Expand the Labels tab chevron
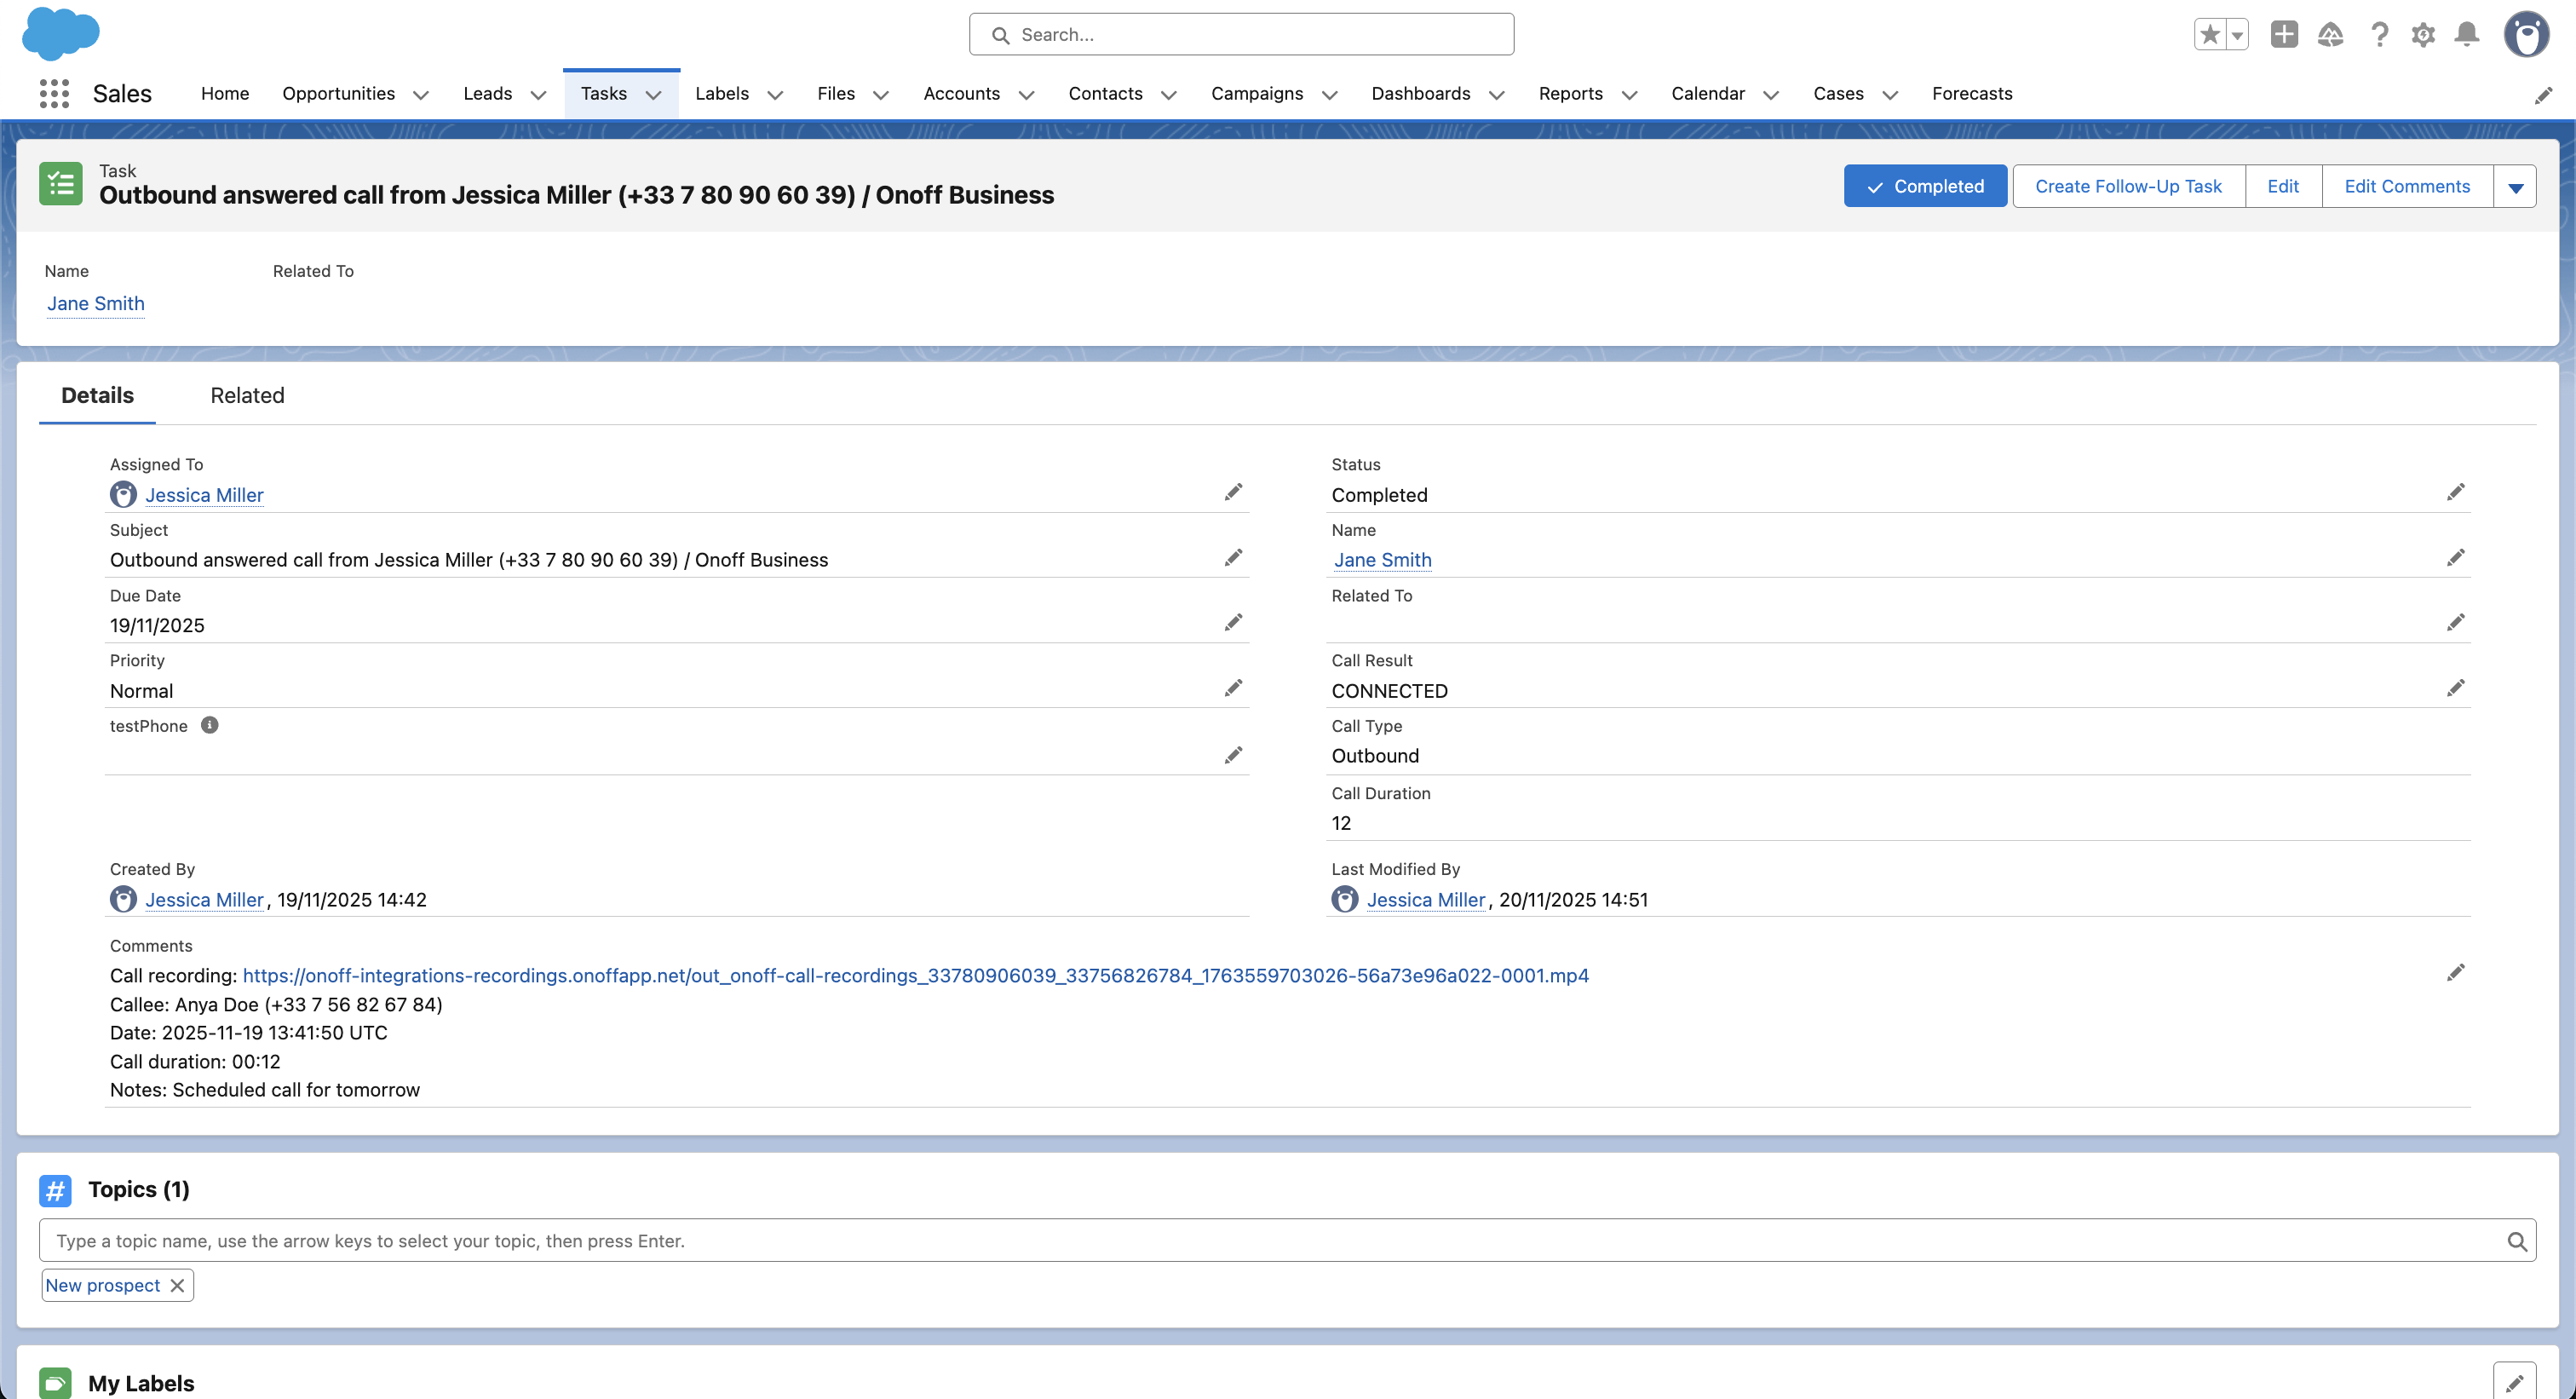Screen dimensions: 2576x1399 tap(775, 95)
